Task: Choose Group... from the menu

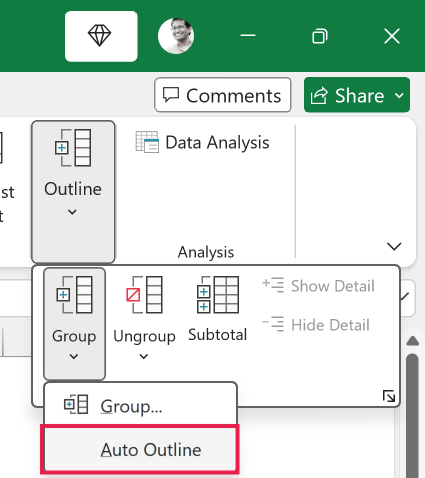Action: click(x=140, y=405)
